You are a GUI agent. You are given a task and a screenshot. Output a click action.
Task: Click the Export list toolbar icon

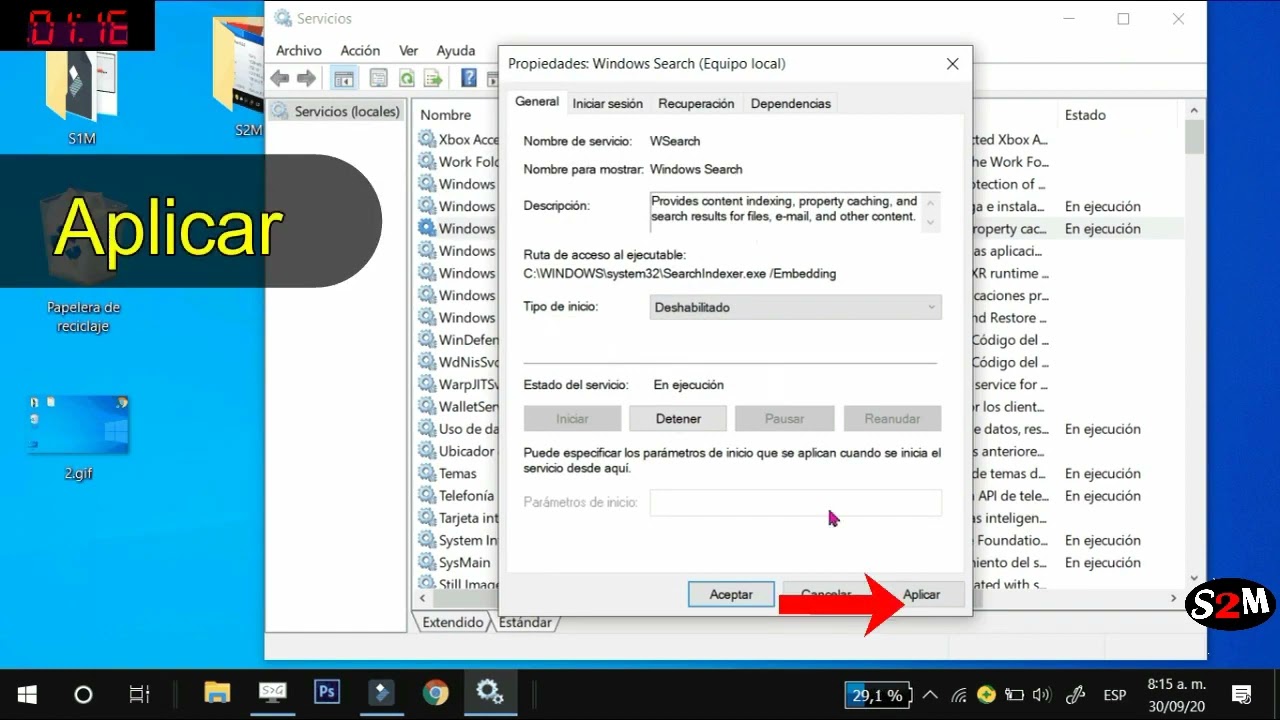[433, 78]
